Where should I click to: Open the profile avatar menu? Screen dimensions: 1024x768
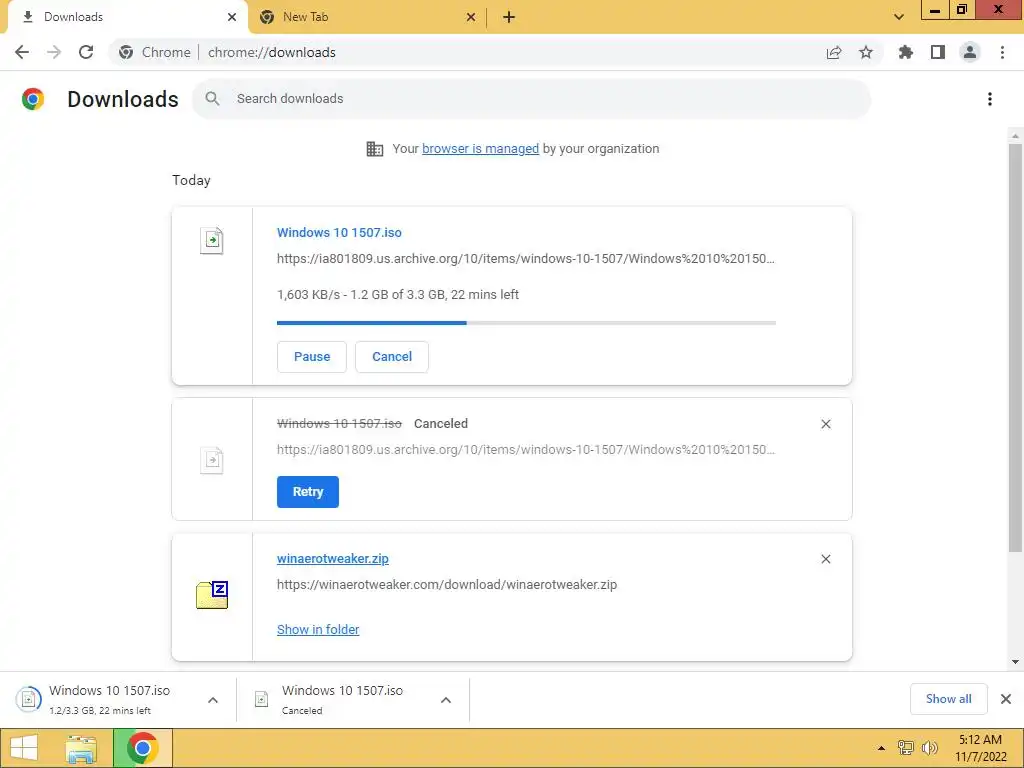click(x=970, y=52)
